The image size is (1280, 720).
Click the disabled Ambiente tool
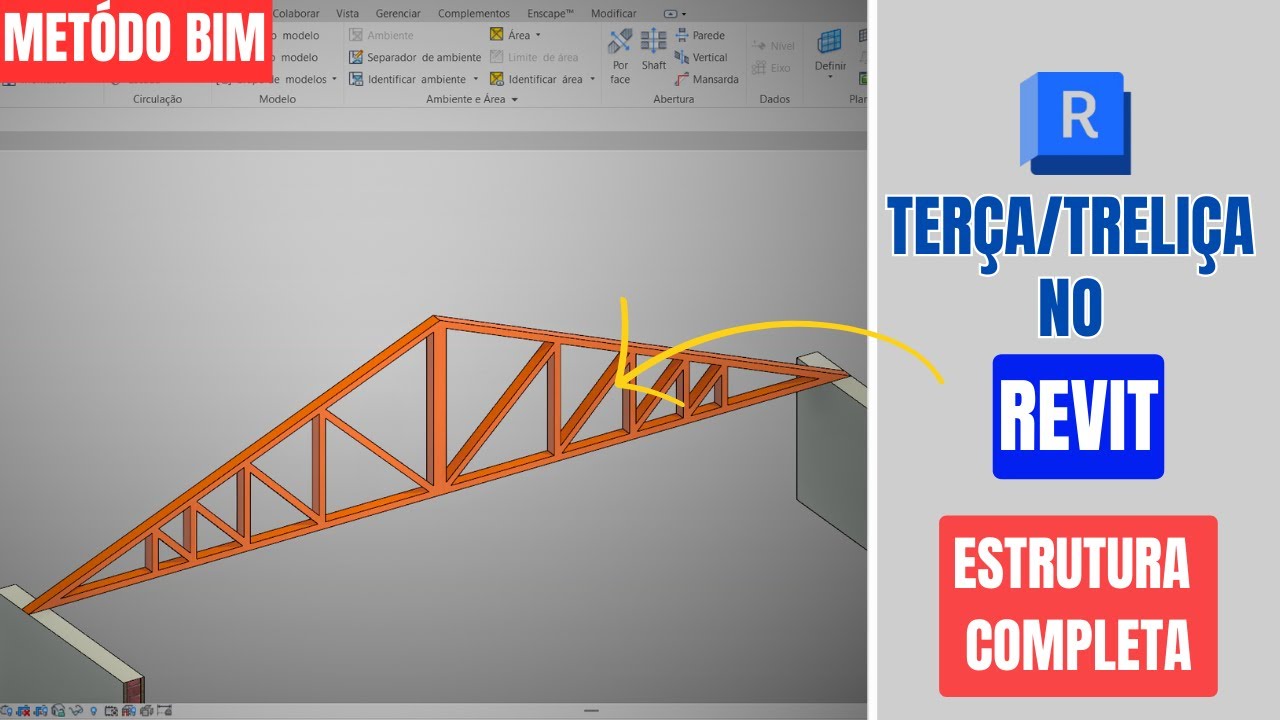[x=381, y=35]
